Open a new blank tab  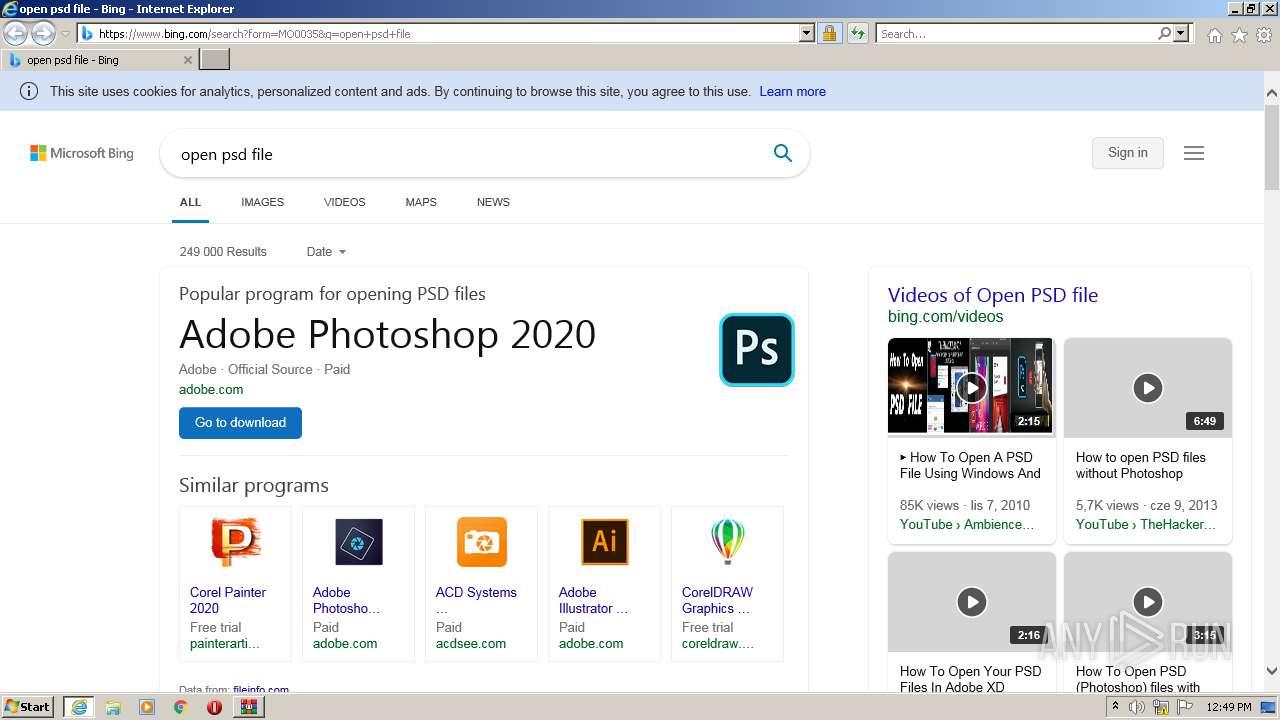[215, 60]
